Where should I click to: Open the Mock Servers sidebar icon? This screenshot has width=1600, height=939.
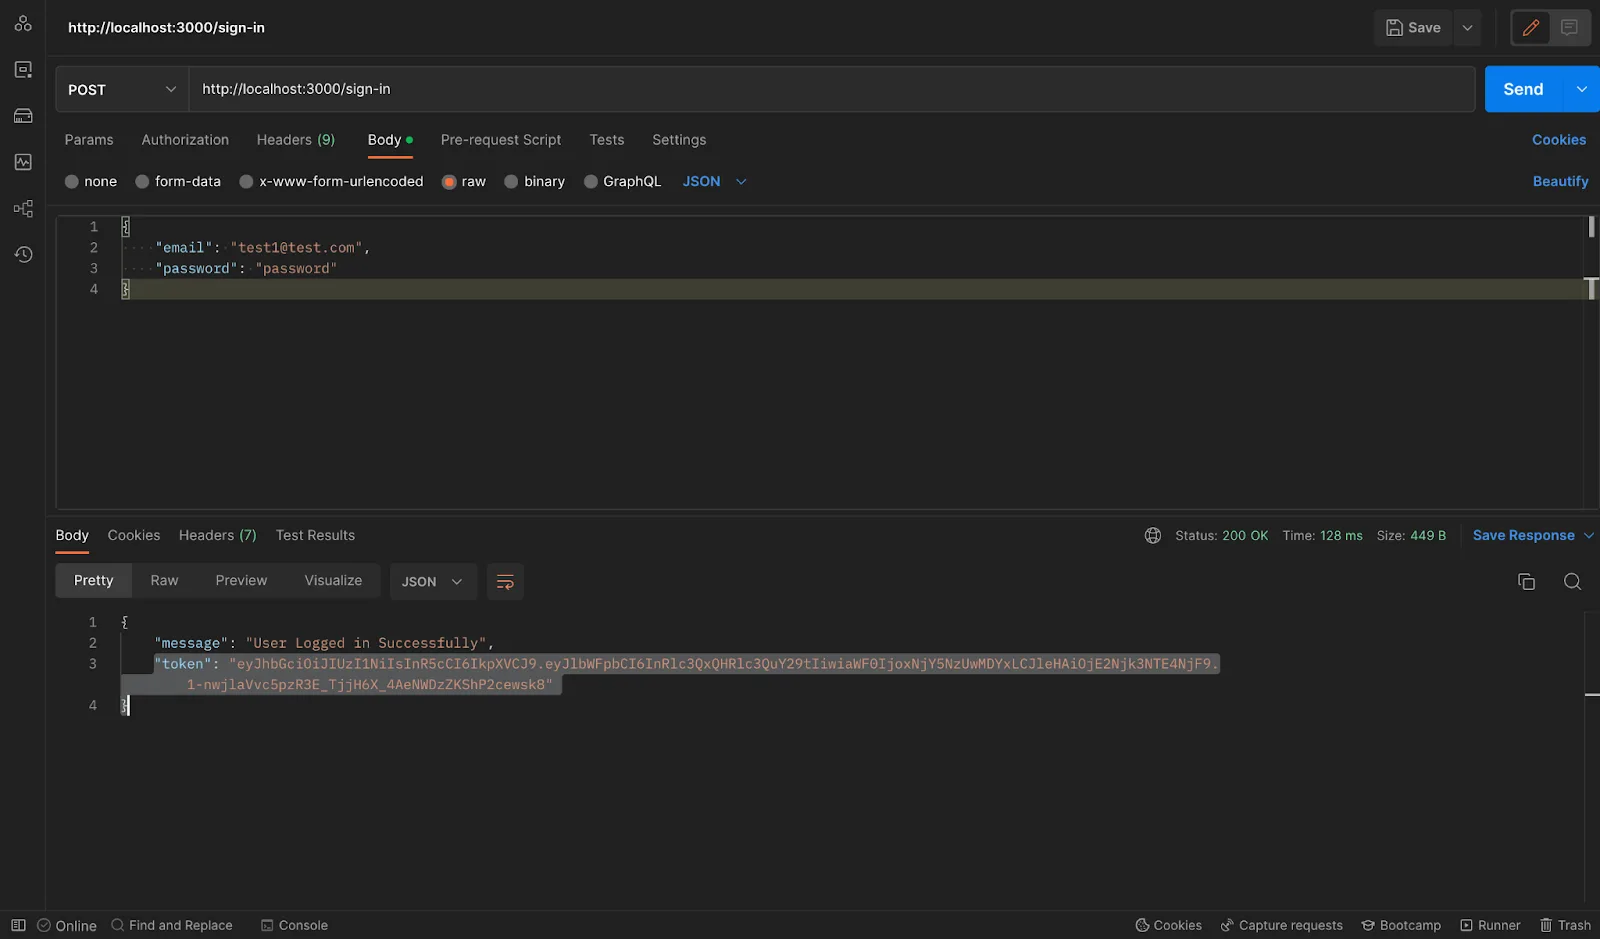pyautogui.click(x=23, y=116)
